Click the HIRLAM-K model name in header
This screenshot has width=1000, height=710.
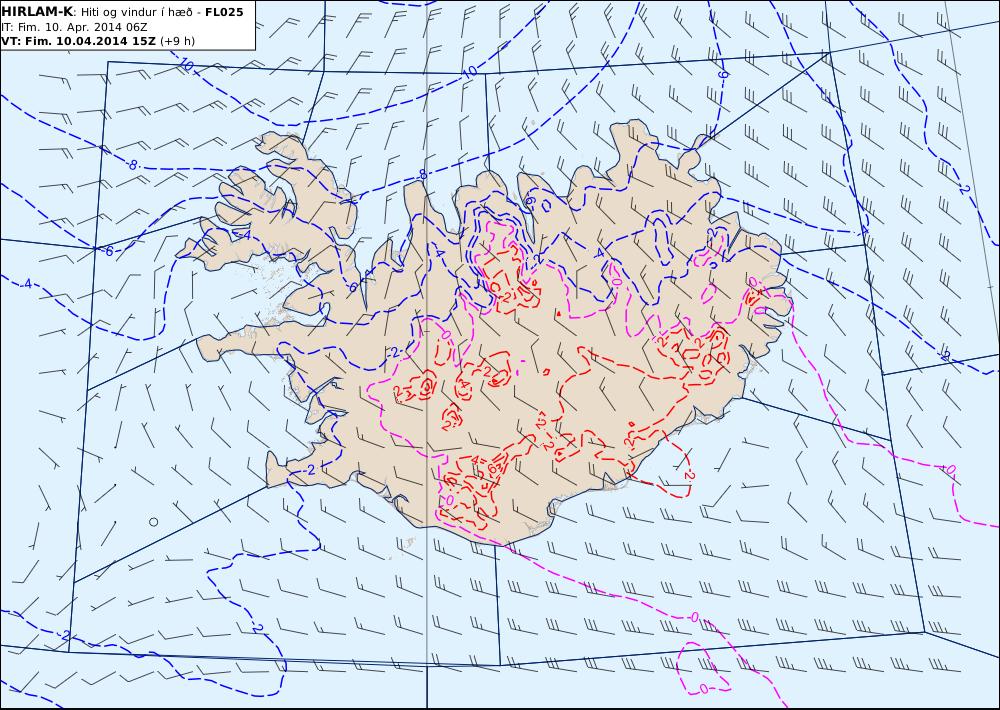37,12
